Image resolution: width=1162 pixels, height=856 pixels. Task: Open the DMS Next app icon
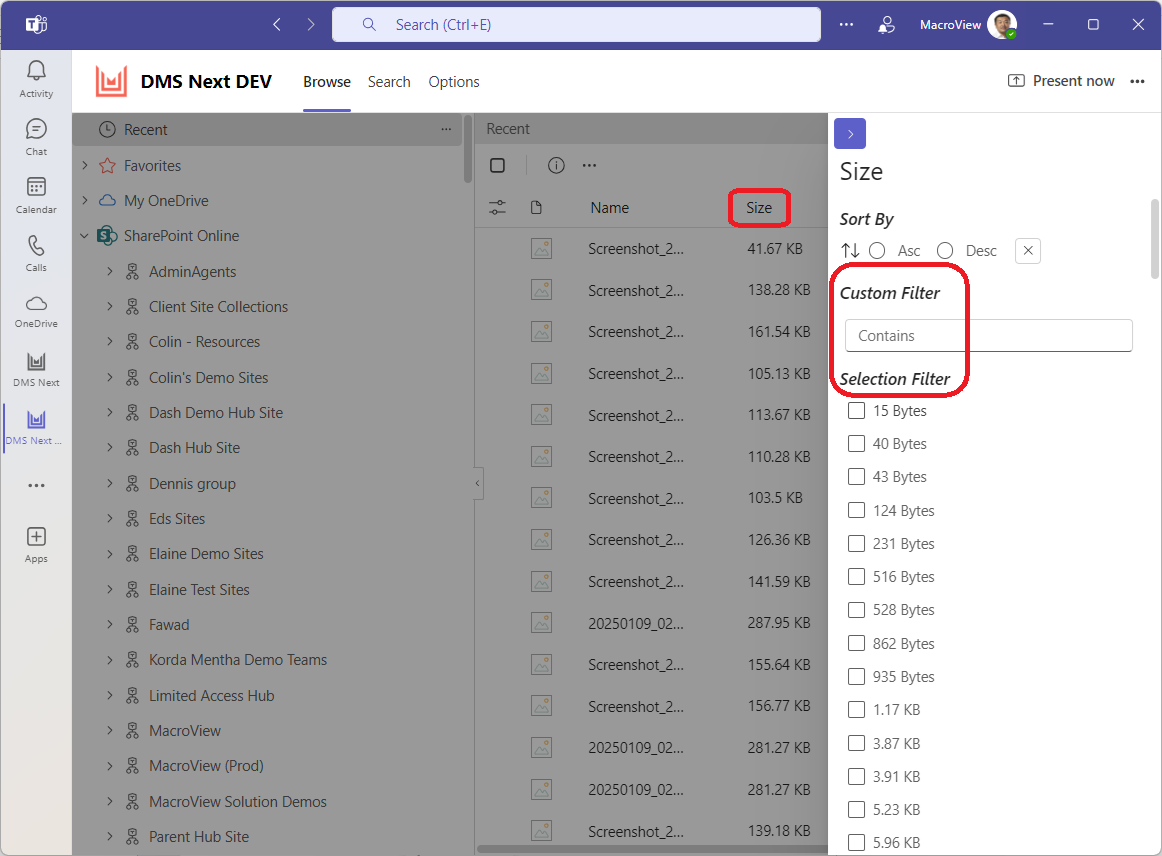point(36,368)
